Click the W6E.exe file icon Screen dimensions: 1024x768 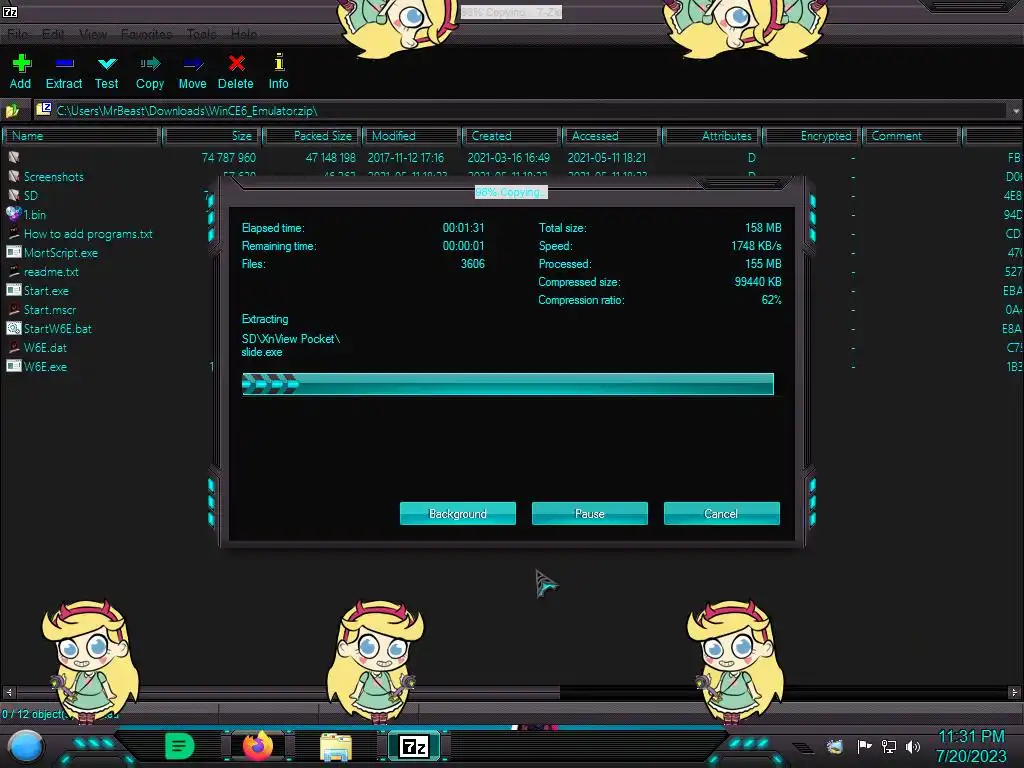coord(14,366)
